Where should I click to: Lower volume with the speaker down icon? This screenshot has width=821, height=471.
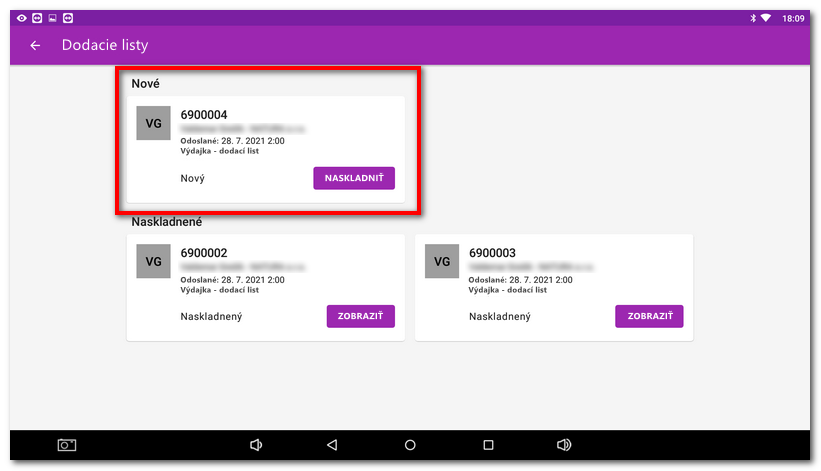click(x=256, y=445)
